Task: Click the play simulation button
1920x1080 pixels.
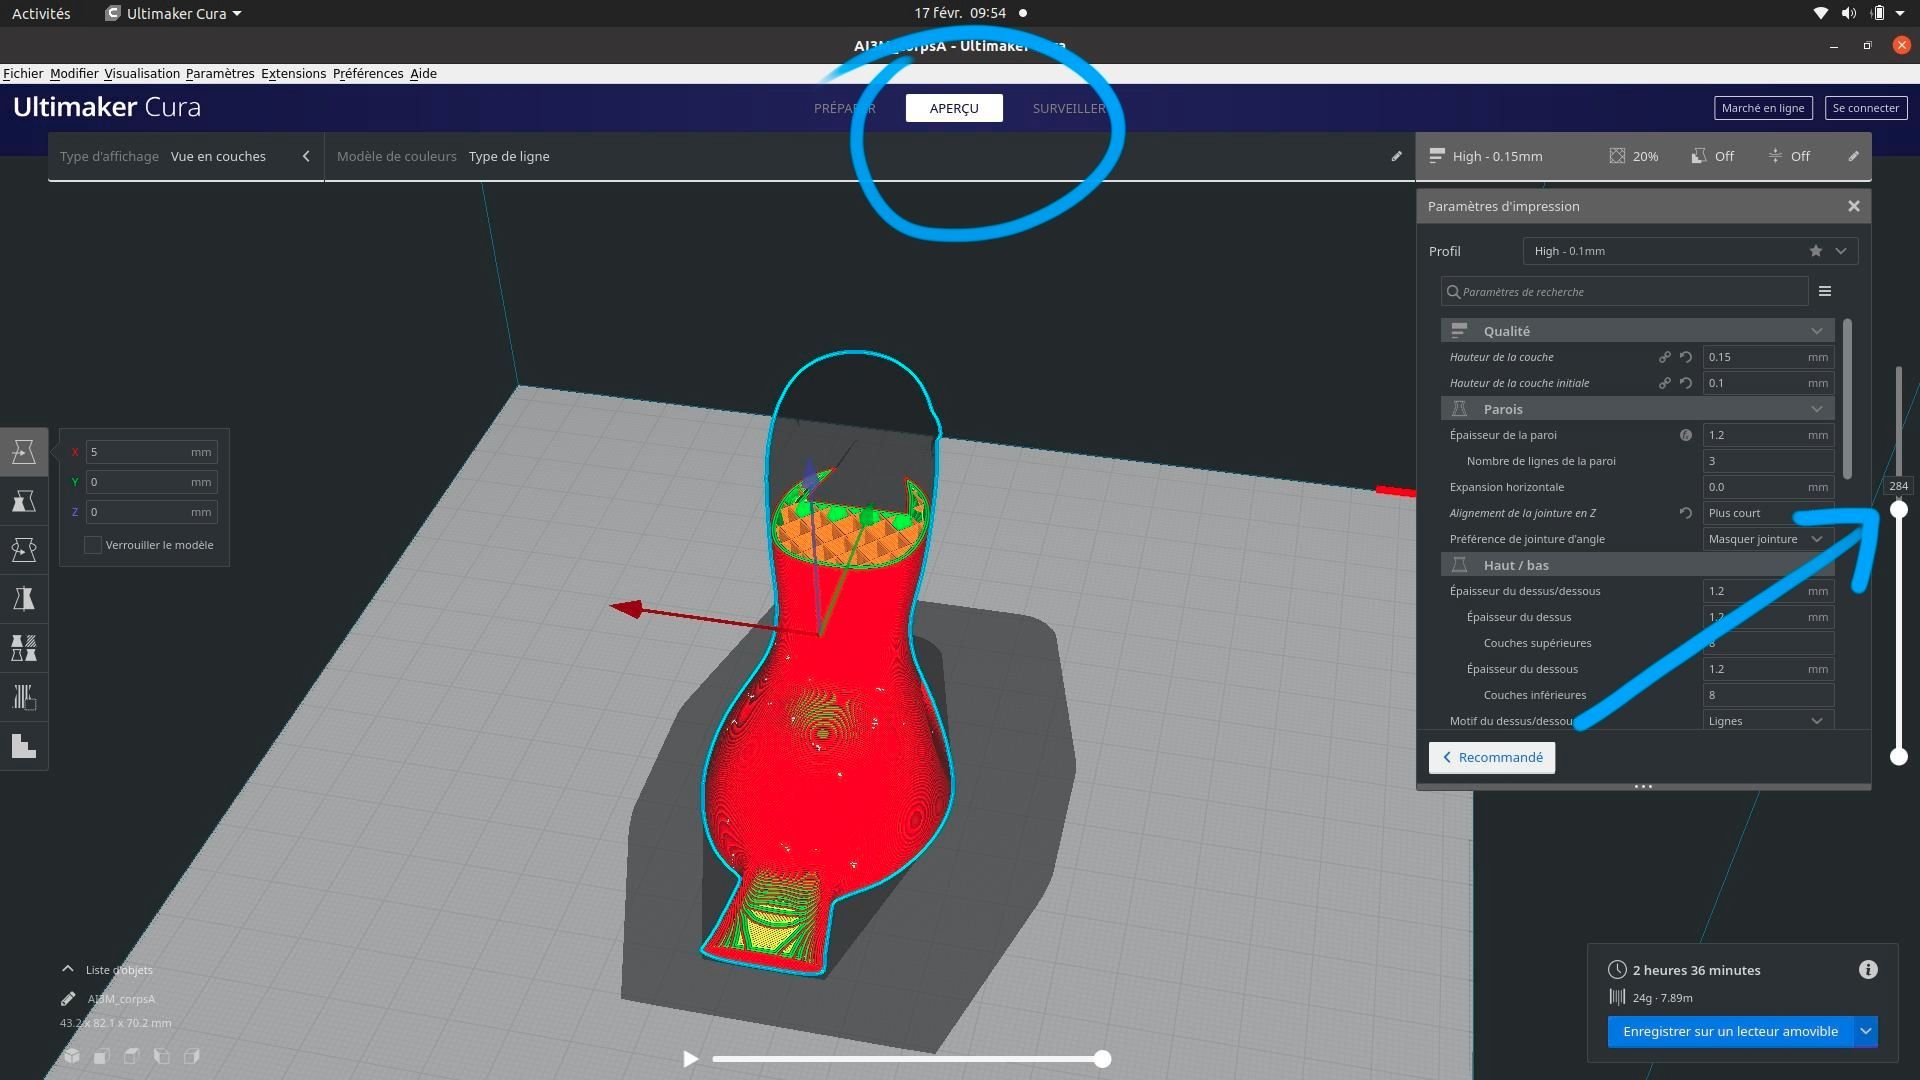Action: 690,1059
